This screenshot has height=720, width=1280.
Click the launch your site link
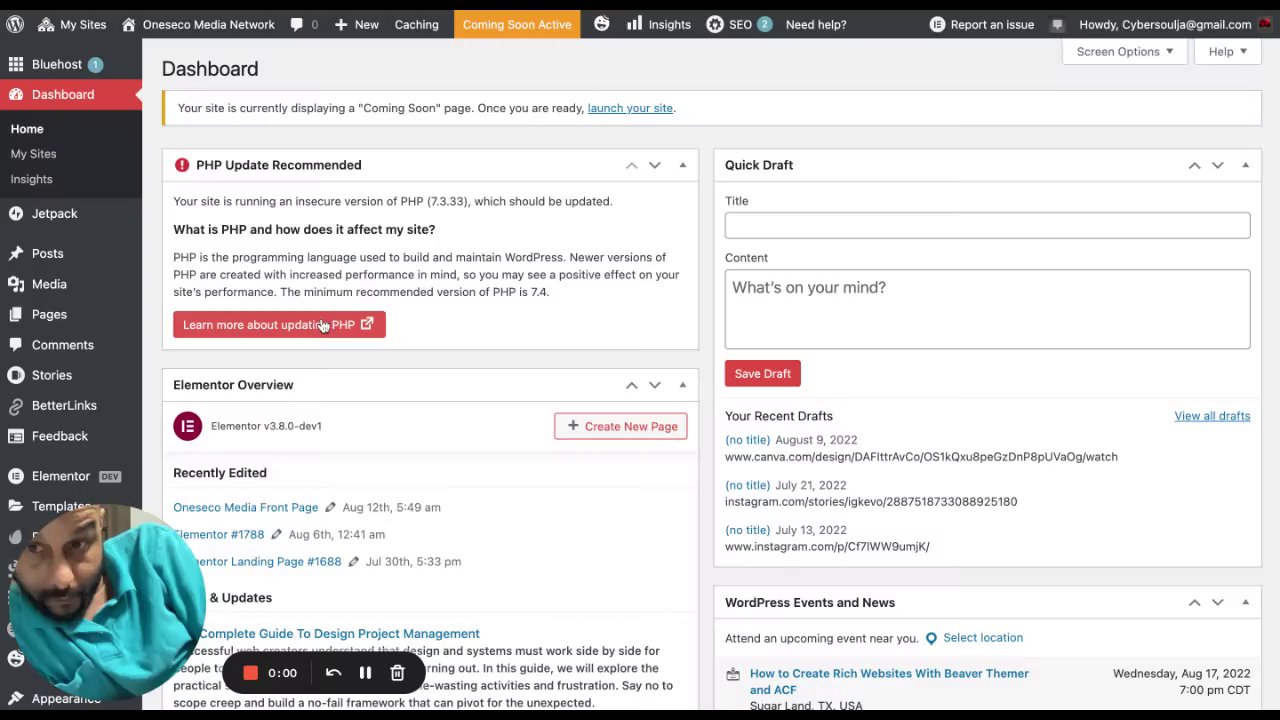(630, 108)
